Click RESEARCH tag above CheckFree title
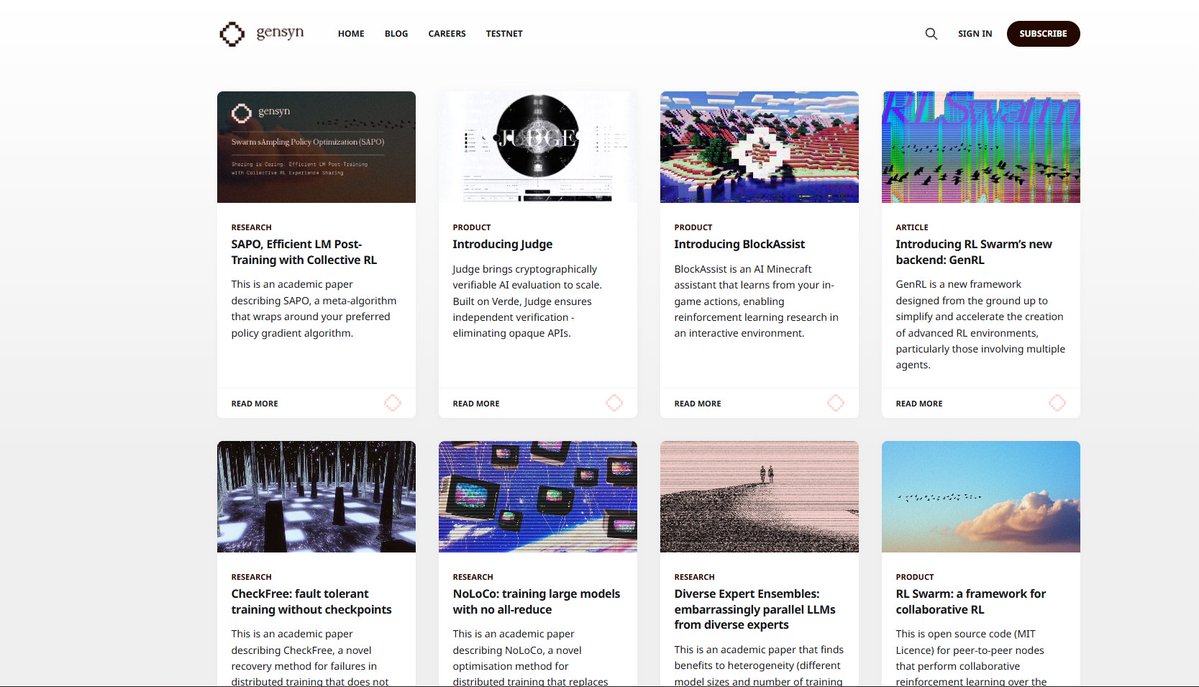This screenshot has height=687, width=1199. click(x=252, y=577)
